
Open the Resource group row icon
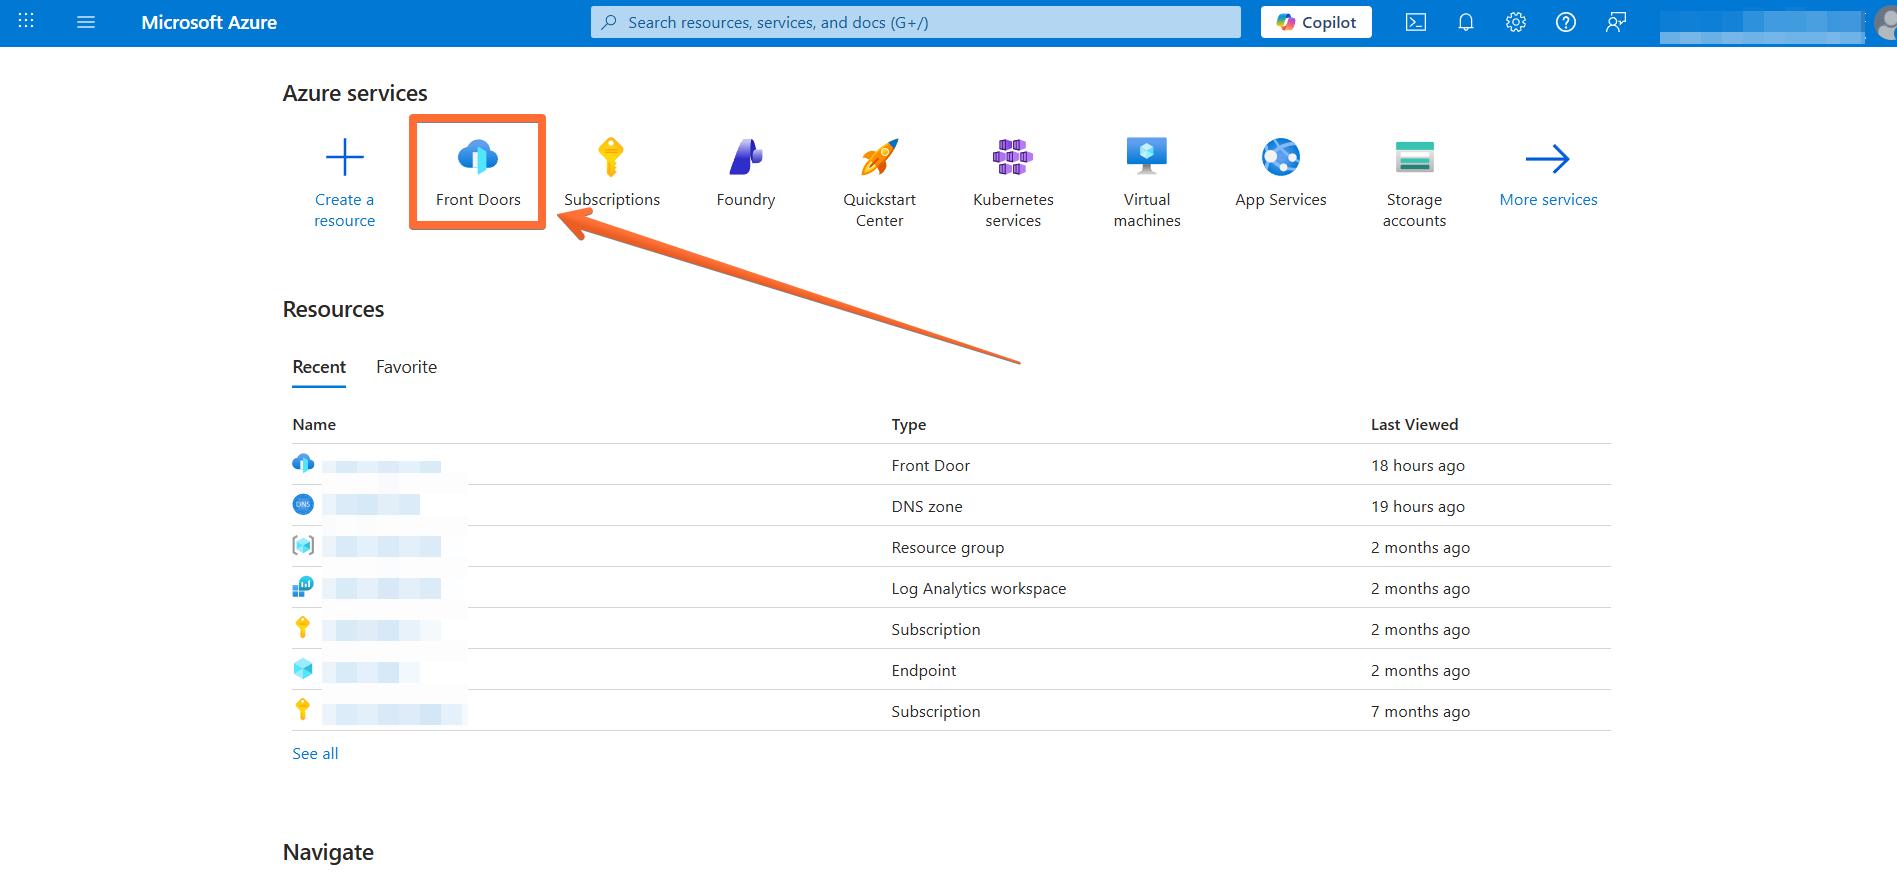coord(303,545)
